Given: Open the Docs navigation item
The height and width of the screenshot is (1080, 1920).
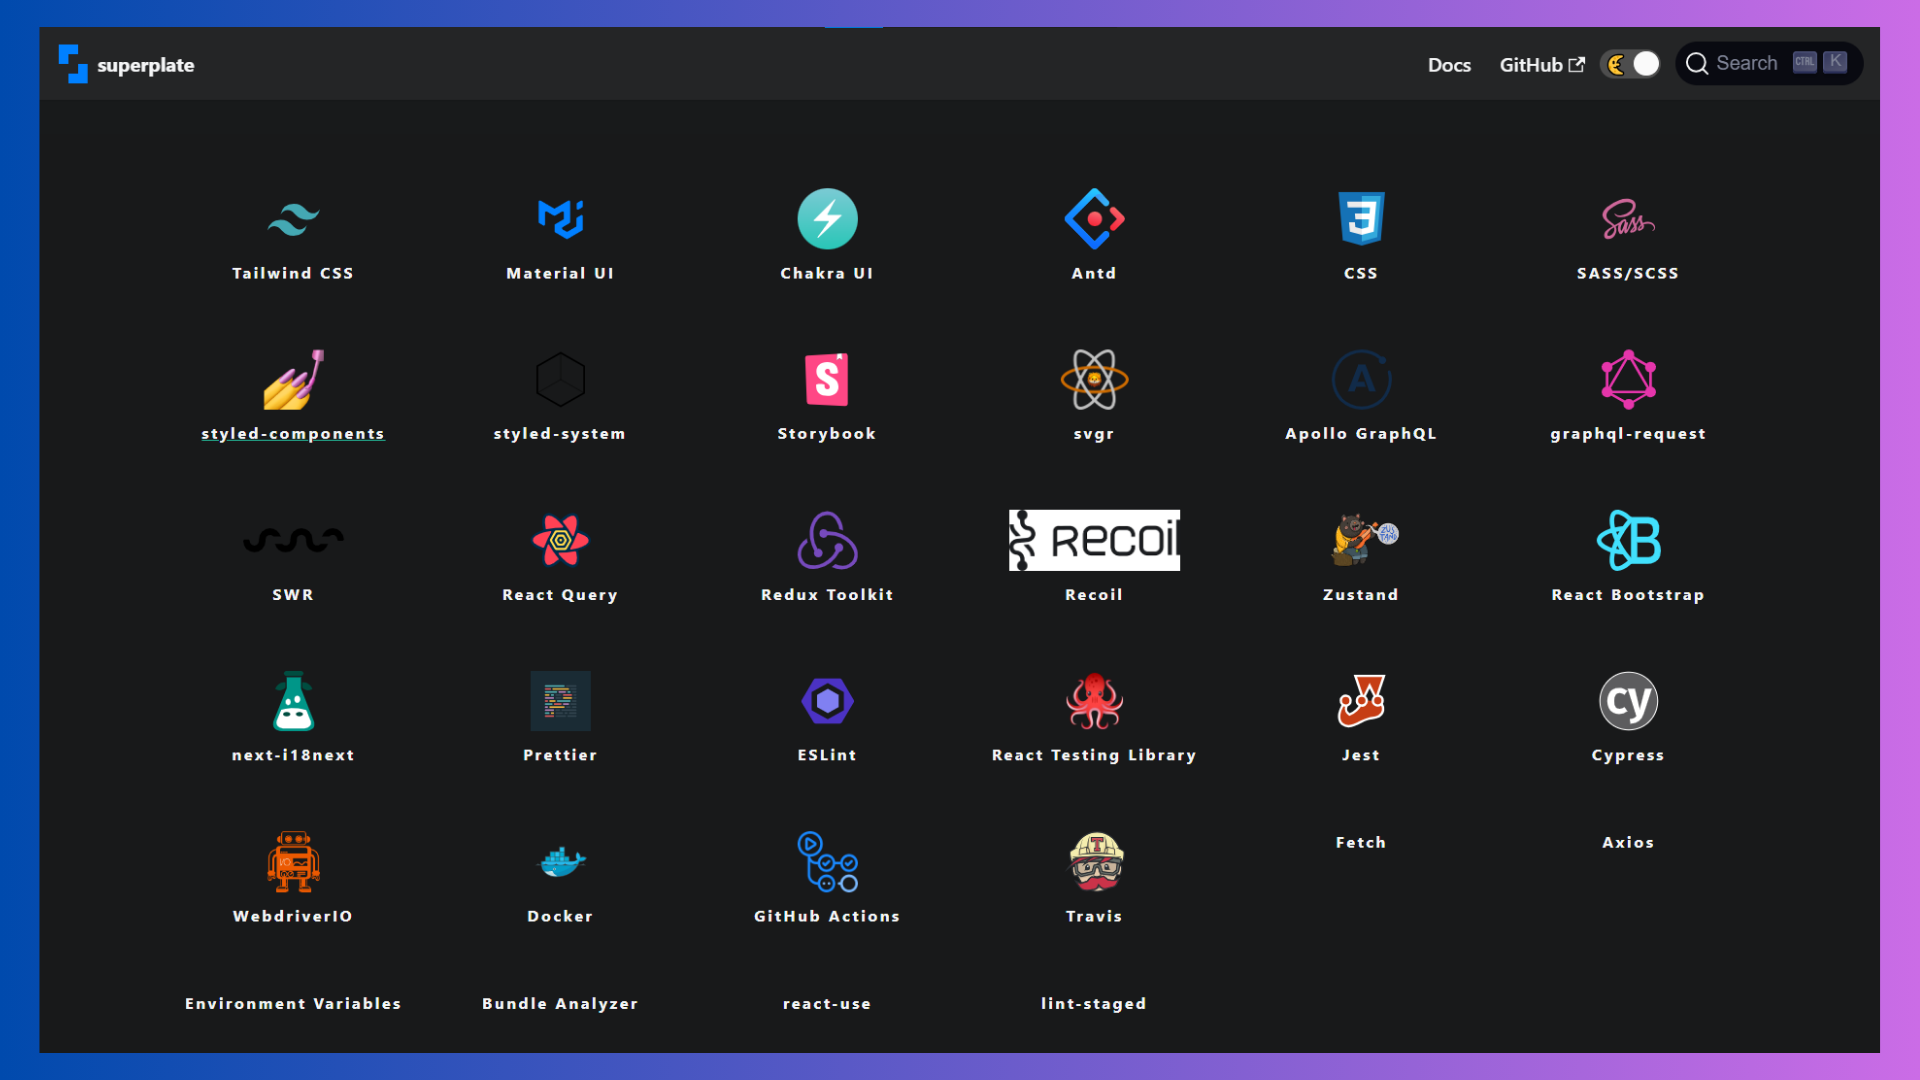Looking at the screenshot, I should coord(1449,65).
